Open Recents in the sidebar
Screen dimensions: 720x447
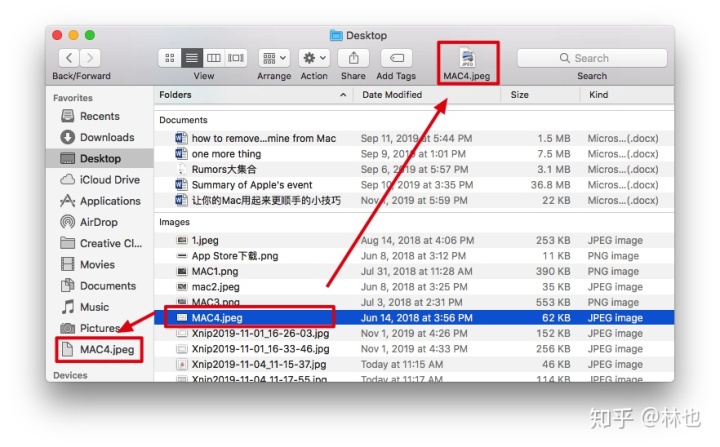tap(100, 116)
